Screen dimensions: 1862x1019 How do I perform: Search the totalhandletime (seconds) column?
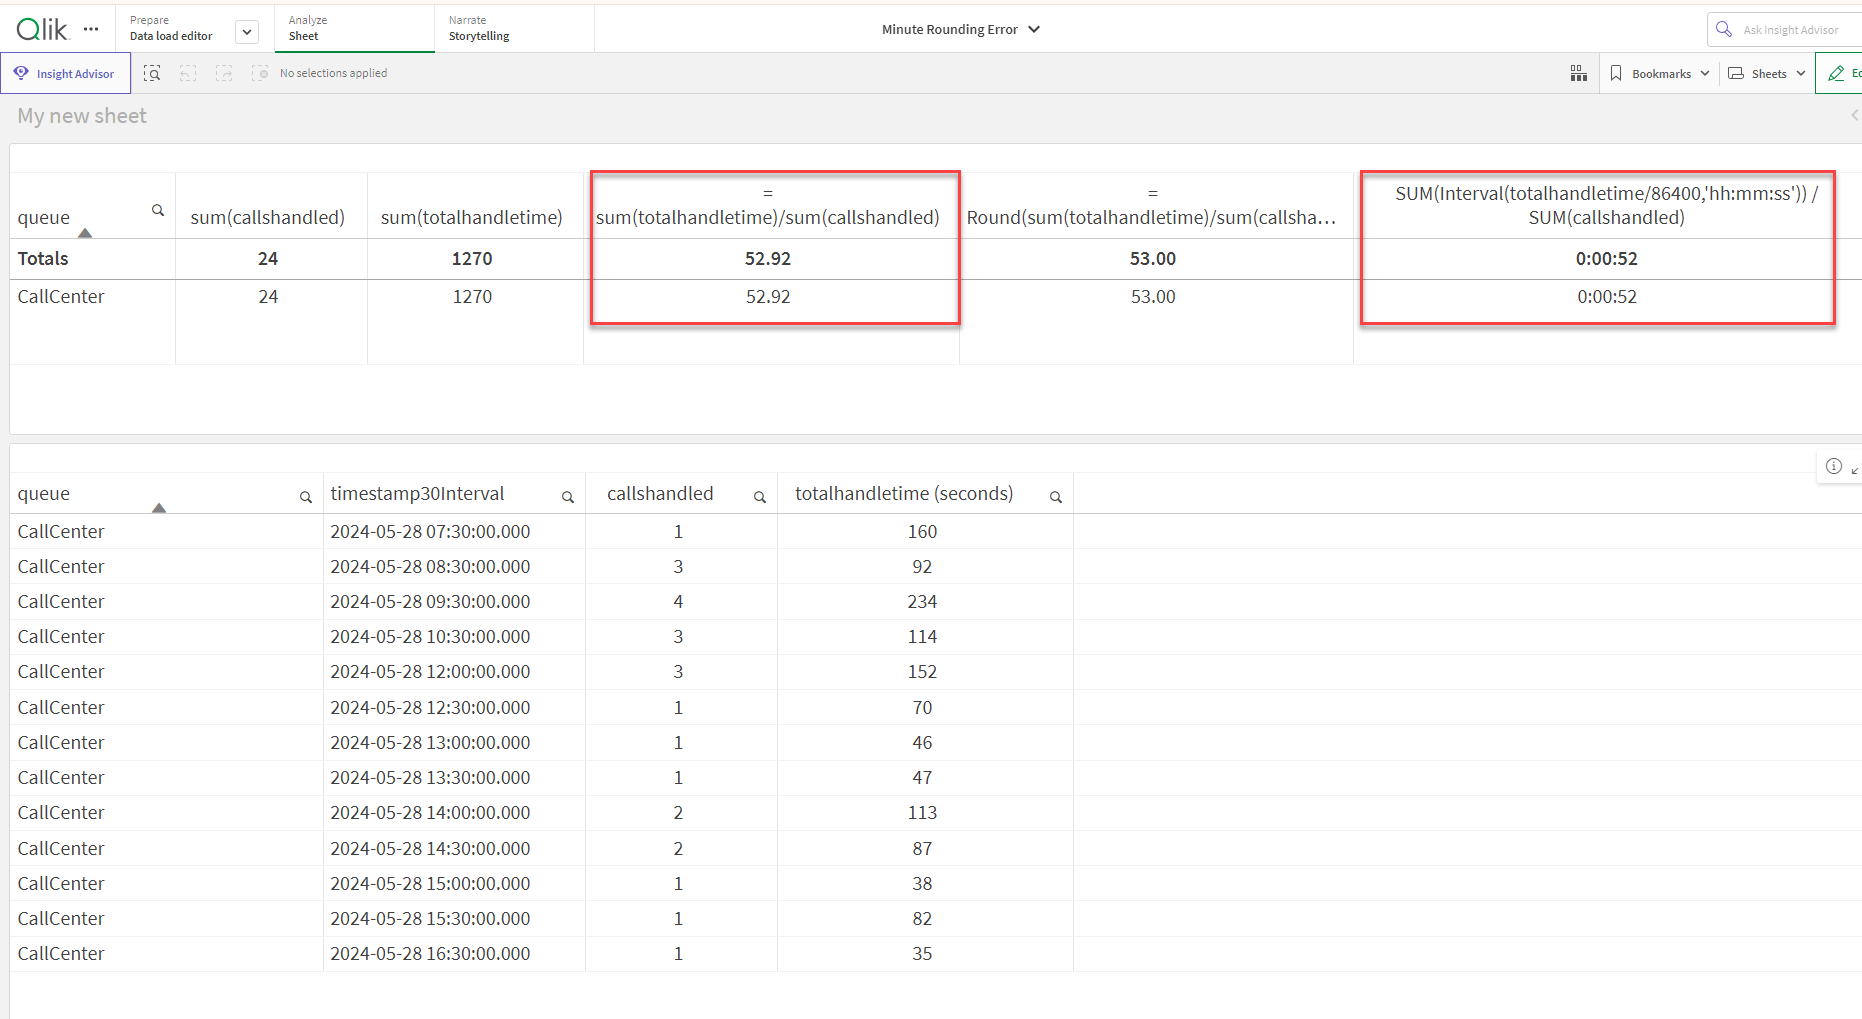tap(1055, 497)
